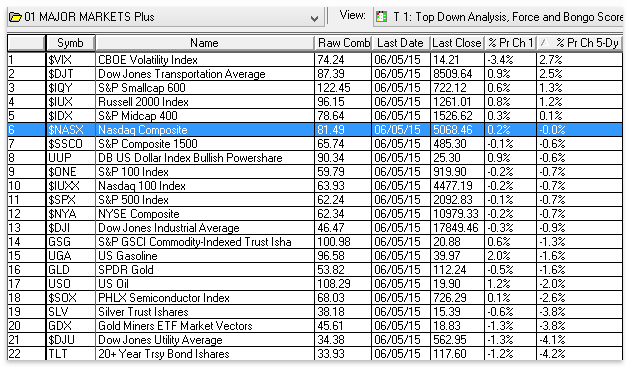Sort by the Raw Comb column header

tap(343, 43)
